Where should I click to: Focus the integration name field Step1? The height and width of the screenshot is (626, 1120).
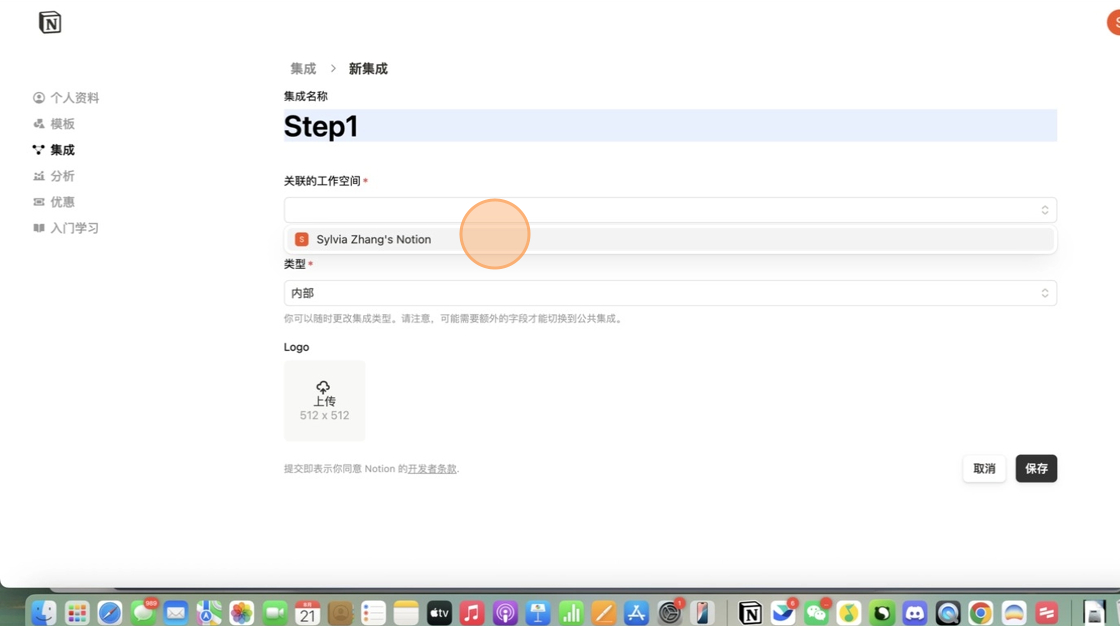point(670,126)
